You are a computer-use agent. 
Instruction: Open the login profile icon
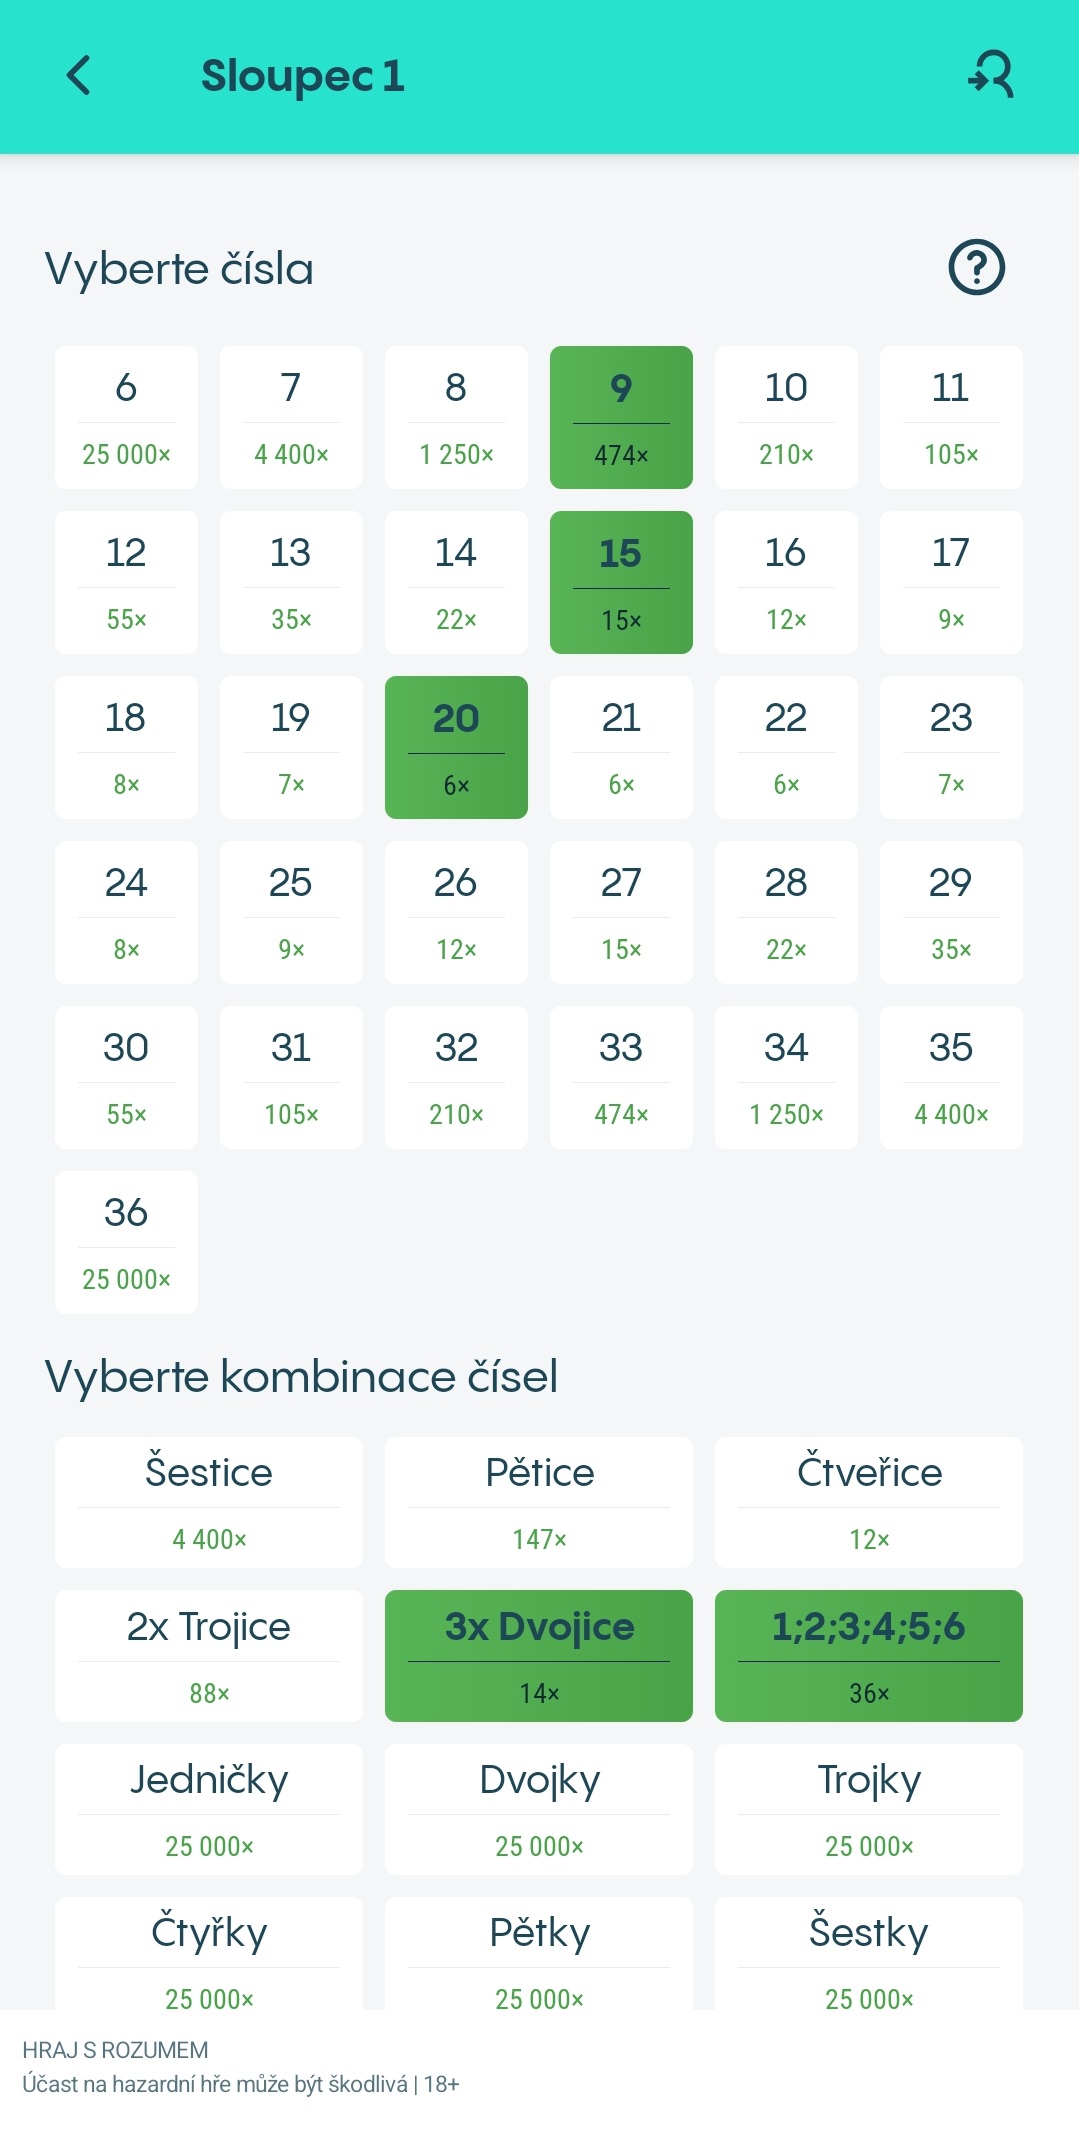pyautogui.click(x=991, y=76)
